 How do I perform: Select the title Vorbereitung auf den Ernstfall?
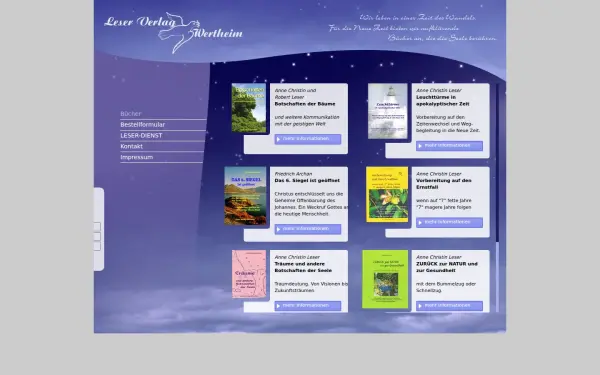443,184
